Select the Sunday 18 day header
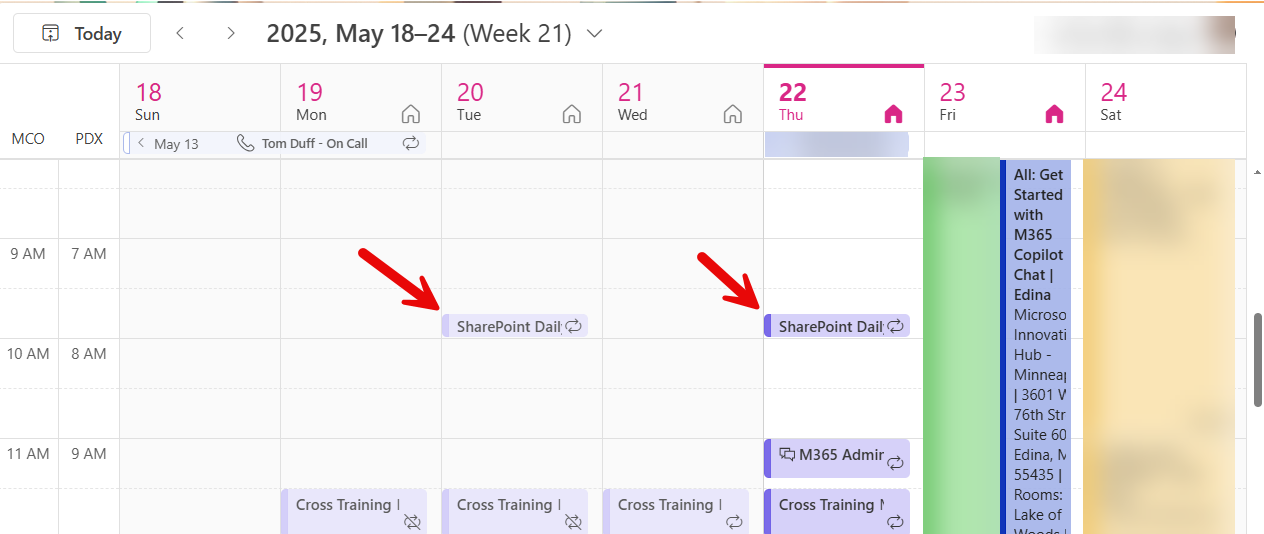Image resolution: width=1264 pixels, height=534 pixels. point(148,101)
